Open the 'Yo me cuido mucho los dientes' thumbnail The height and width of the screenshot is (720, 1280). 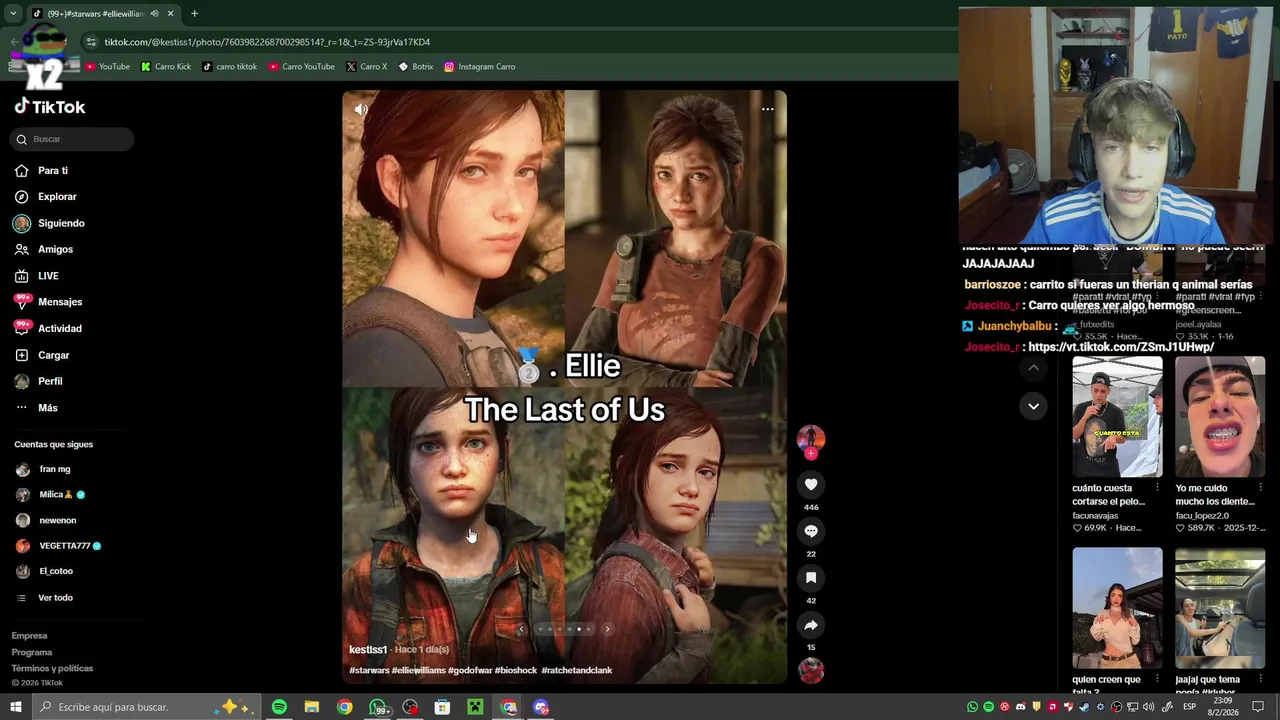tap(1220, 417)
